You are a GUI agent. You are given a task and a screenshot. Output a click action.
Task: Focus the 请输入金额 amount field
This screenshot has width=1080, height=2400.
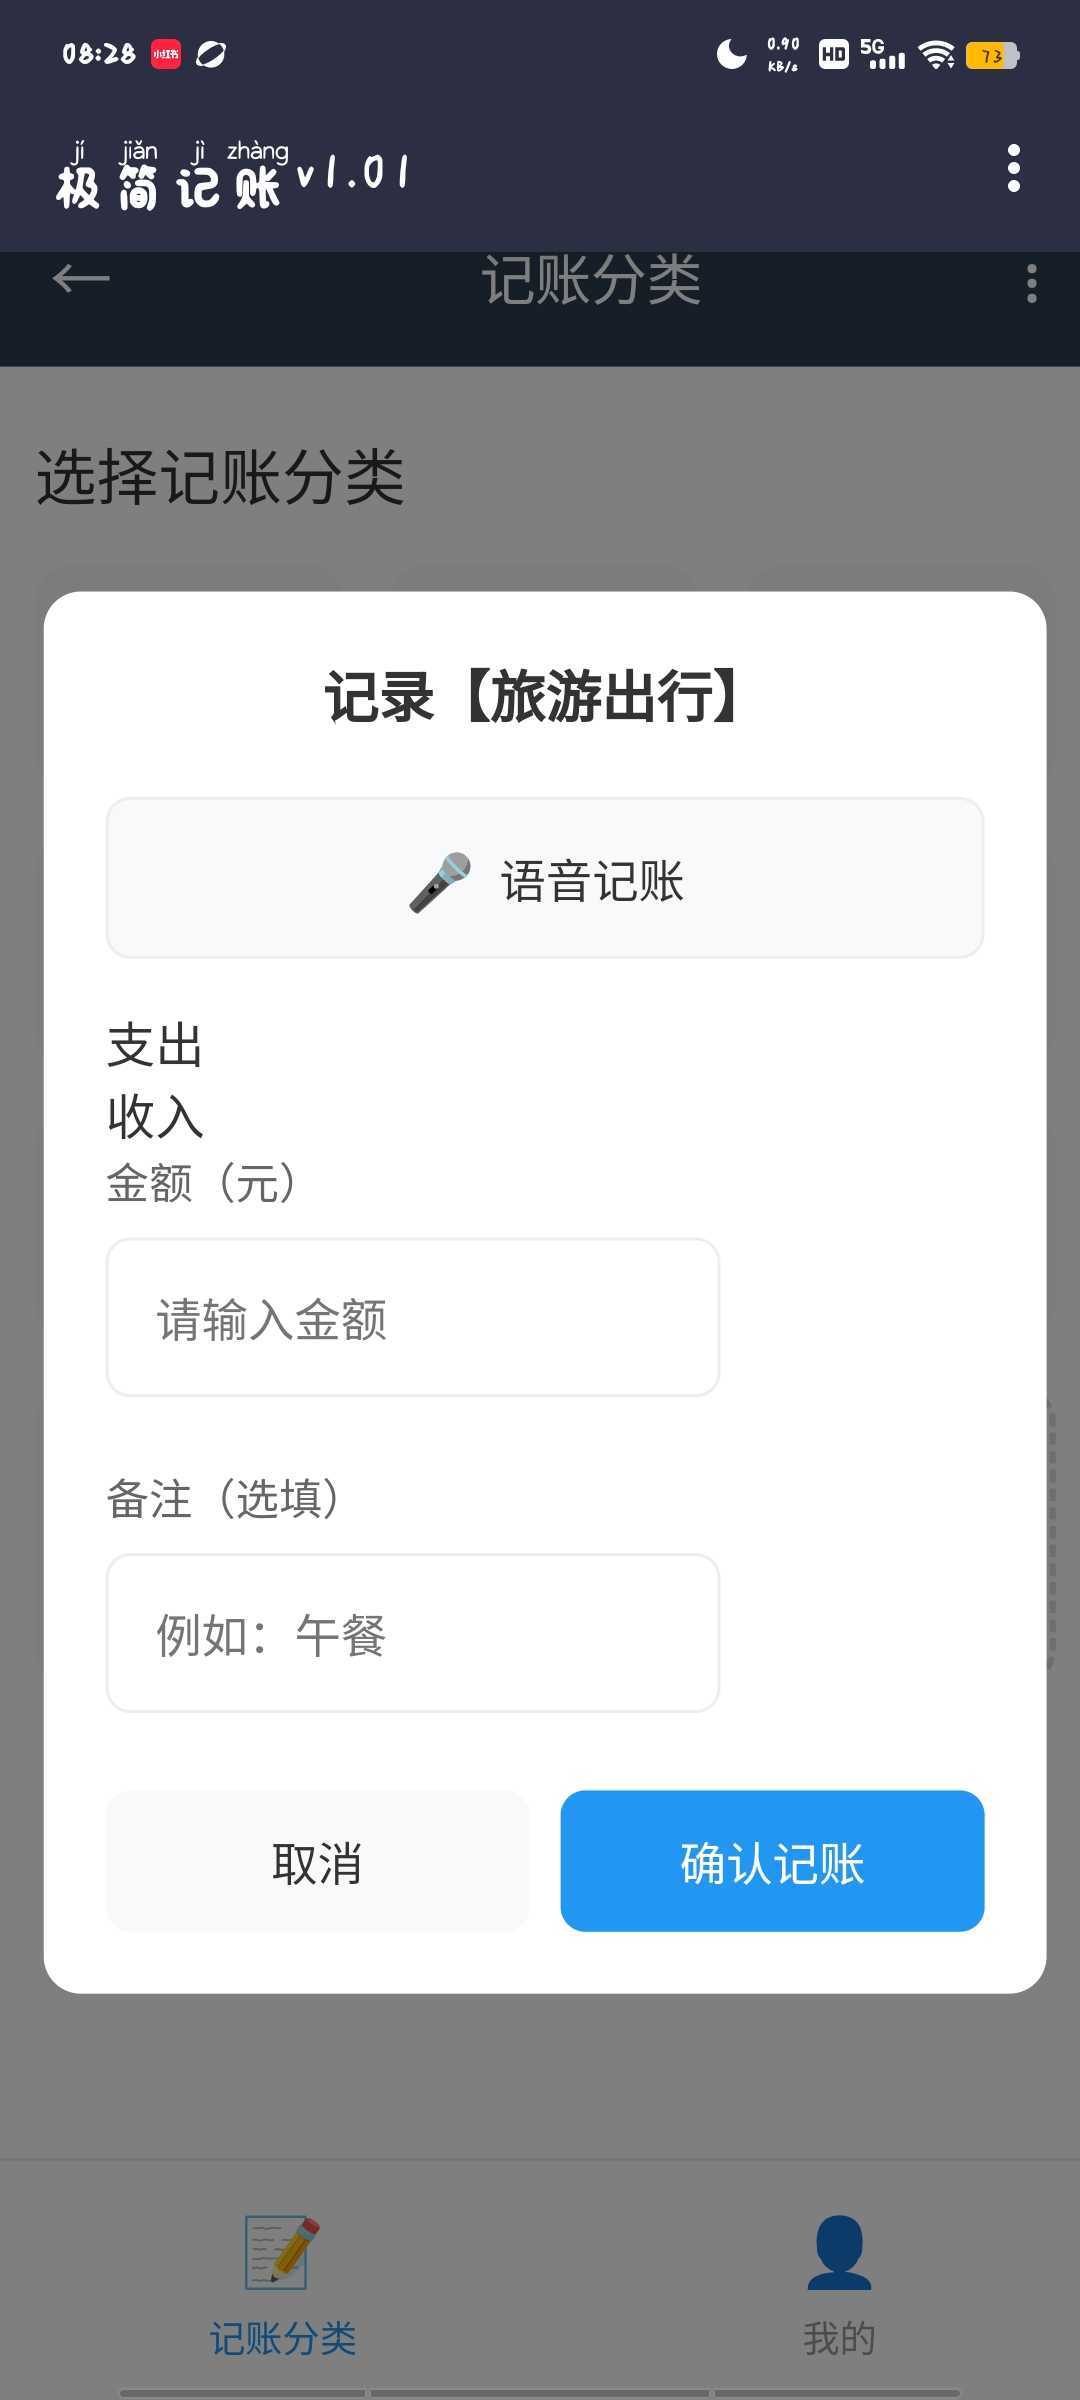(413, 1318)
